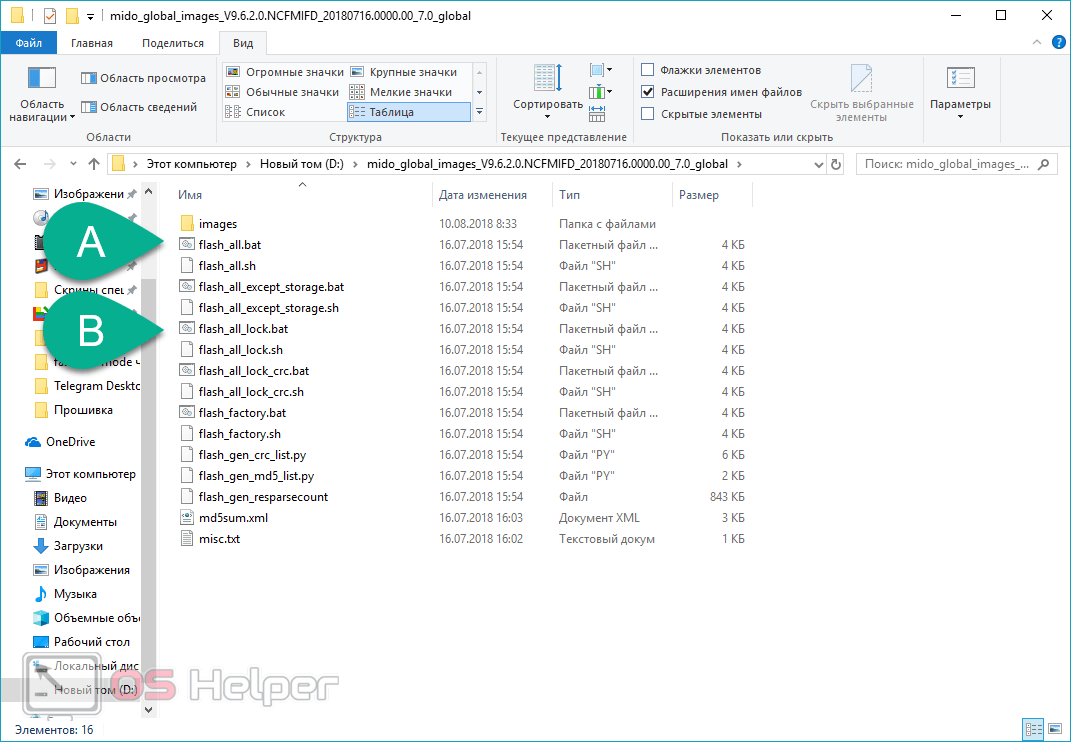Switch to List (Список) layout

[255, 112]
